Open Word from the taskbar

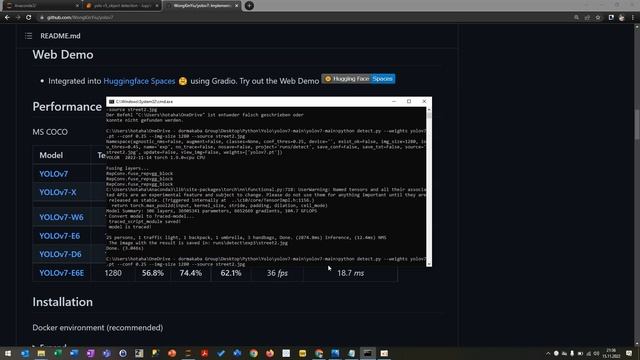[74, 353]
